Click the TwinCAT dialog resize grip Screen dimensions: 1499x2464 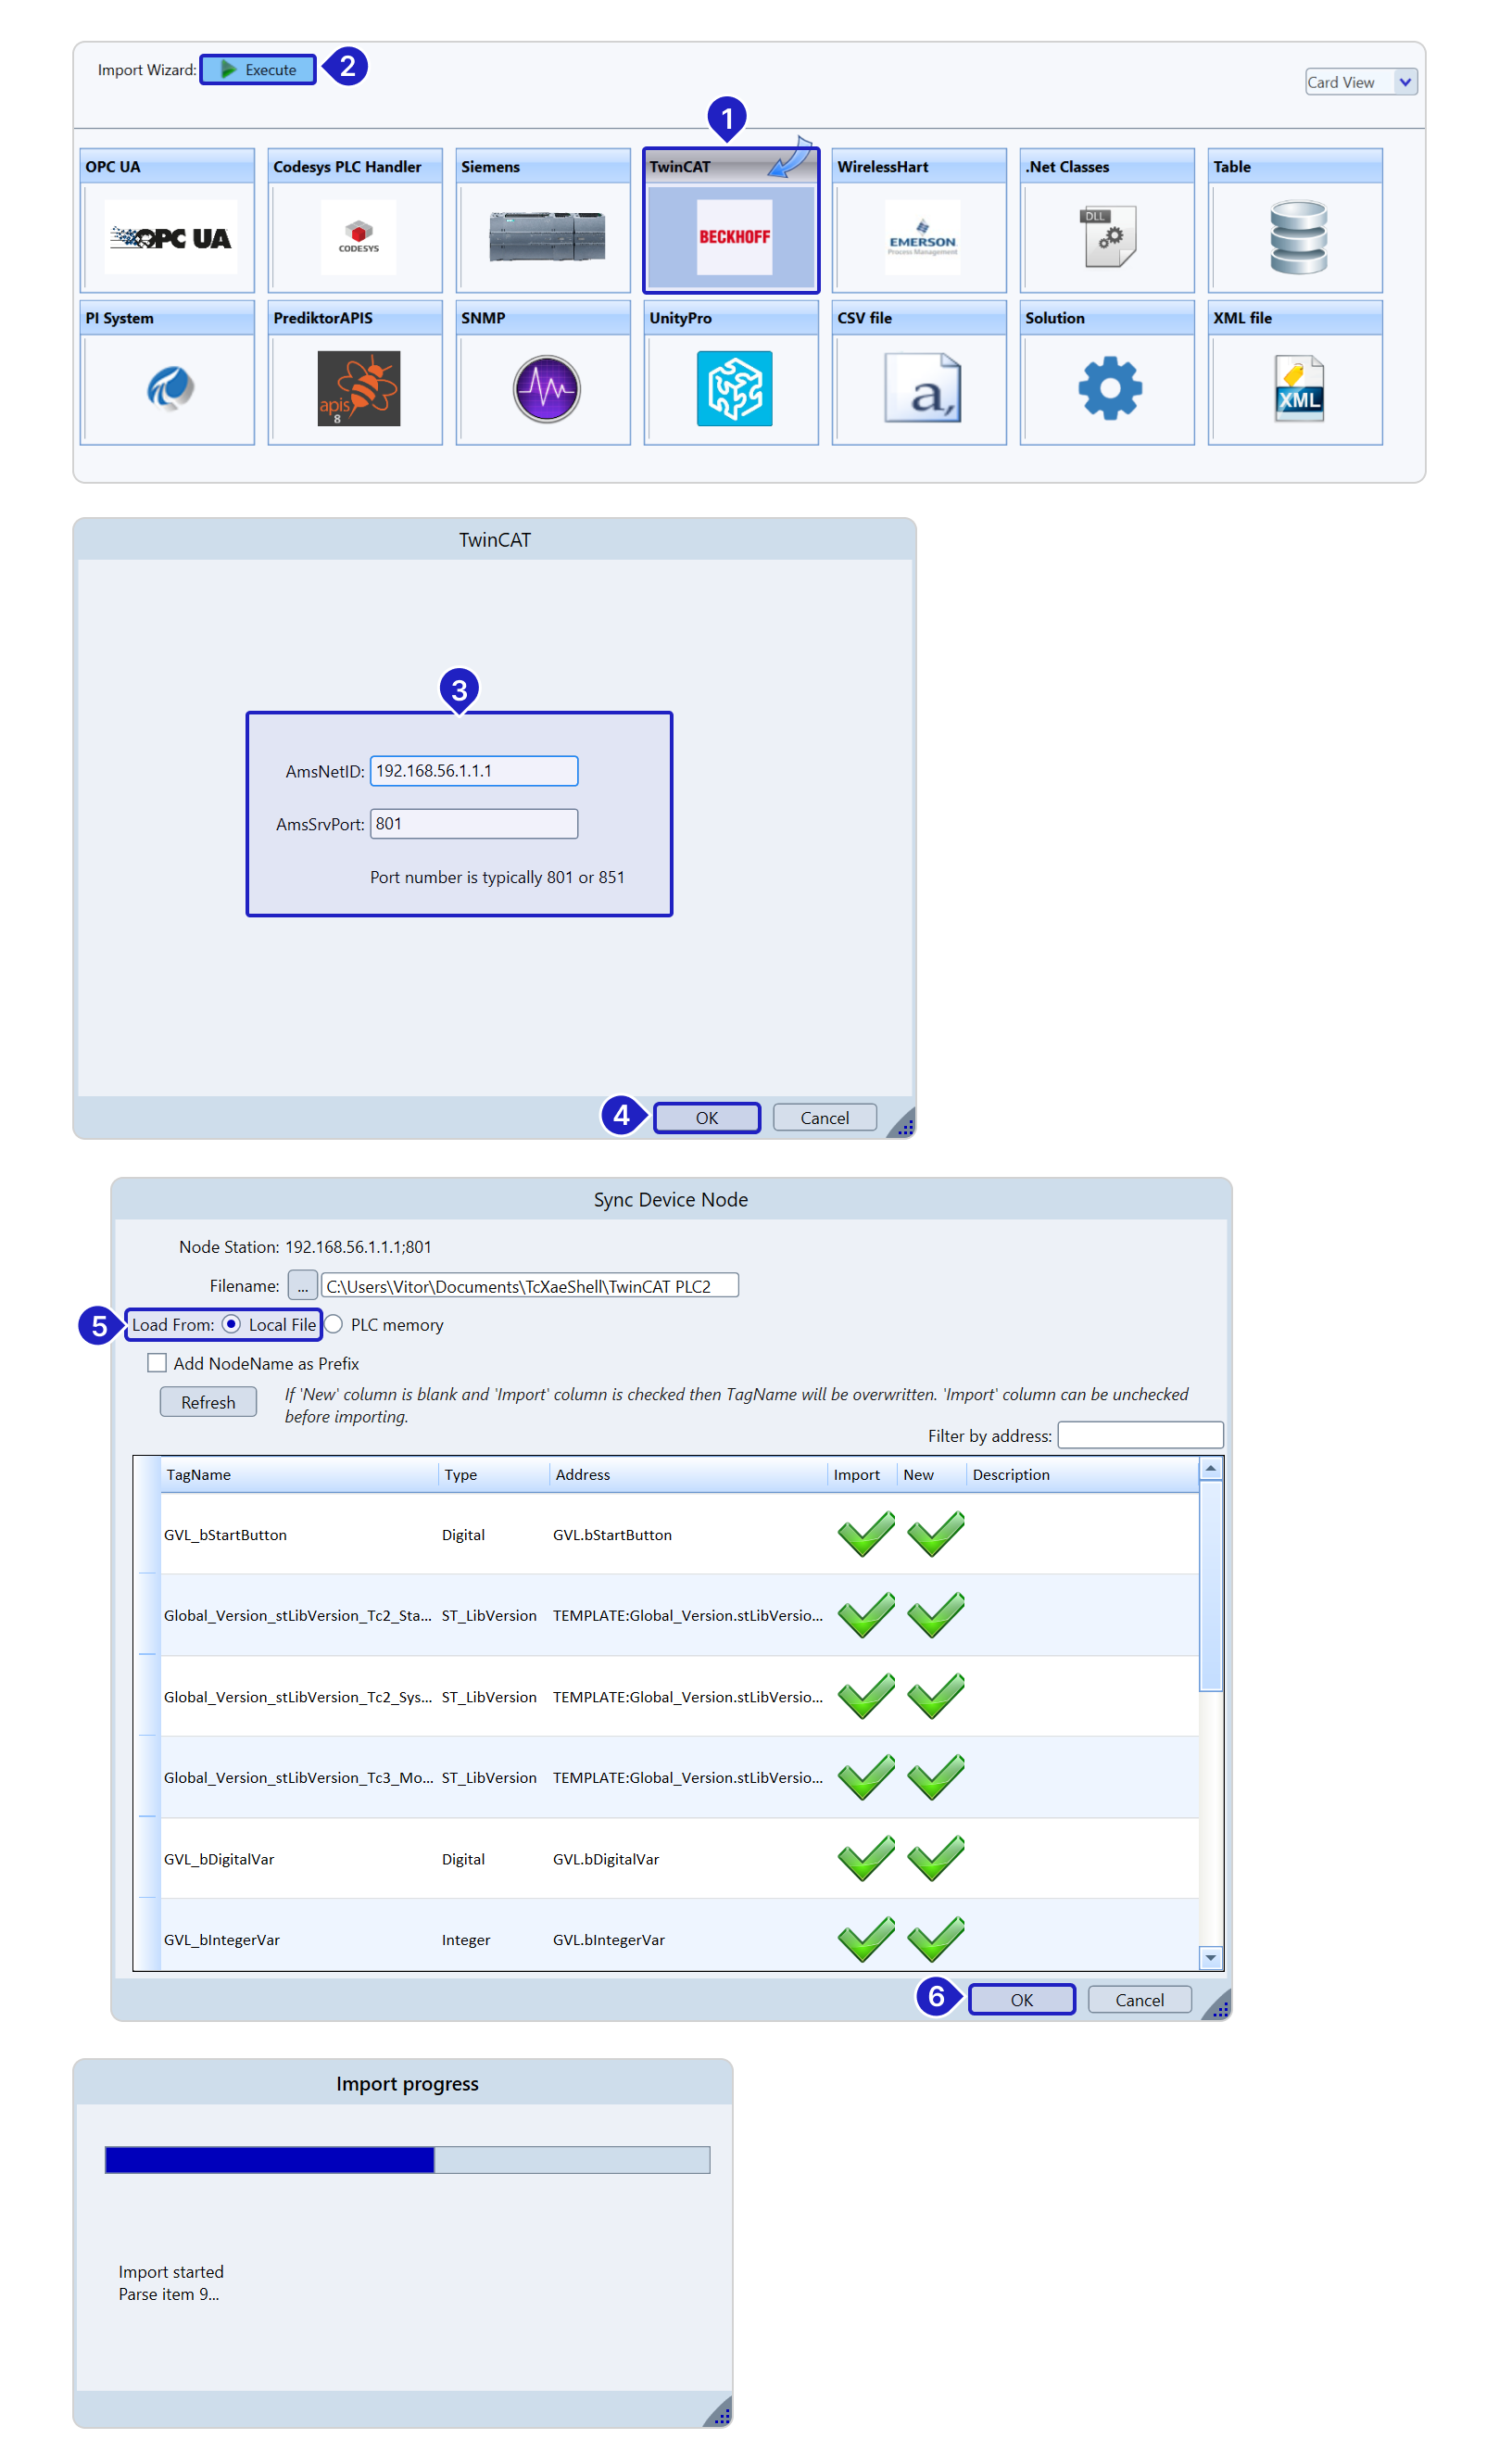pos(902,1124)
